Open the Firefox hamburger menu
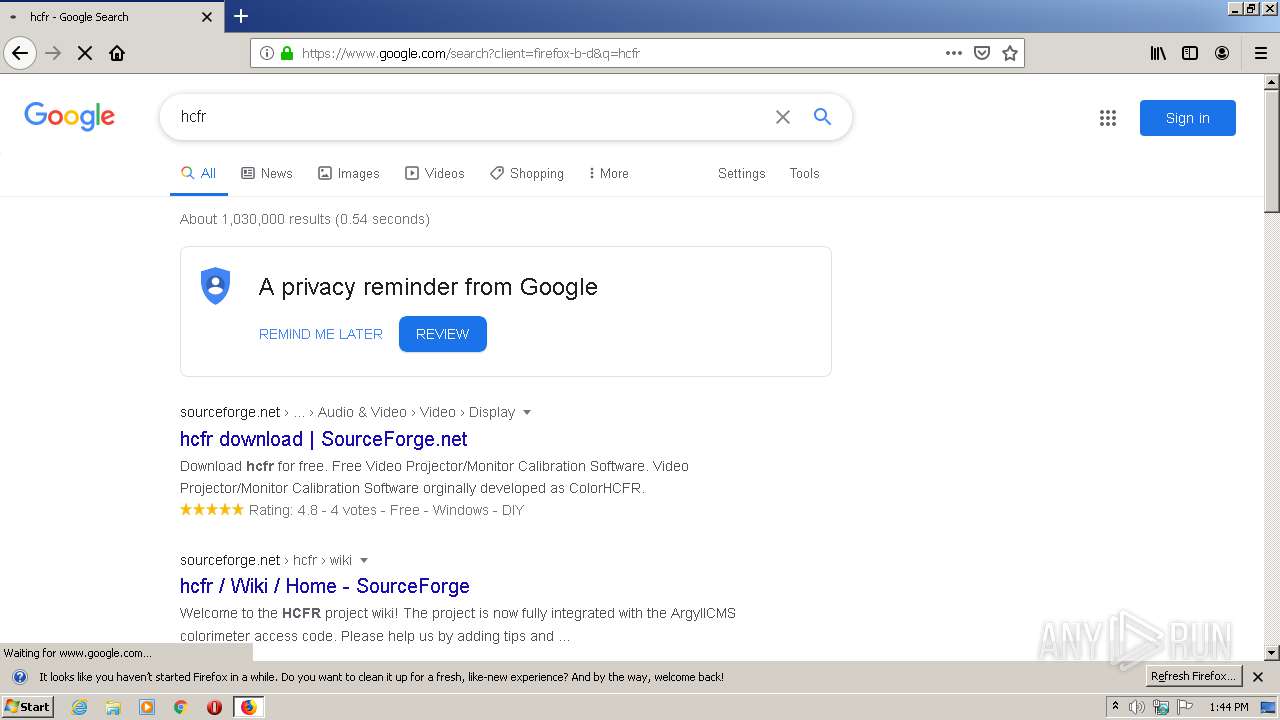1280x720 pixels. coord(1261,53)
